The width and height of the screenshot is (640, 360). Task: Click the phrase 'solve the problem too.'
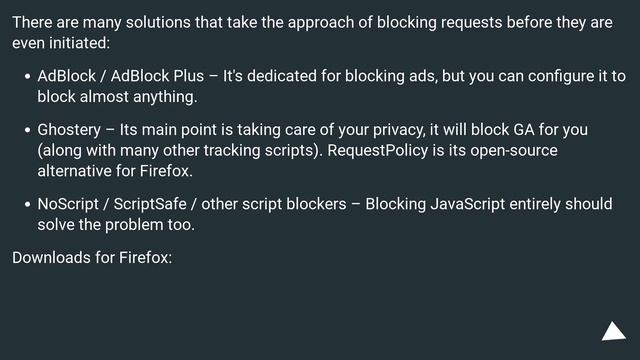116,225
